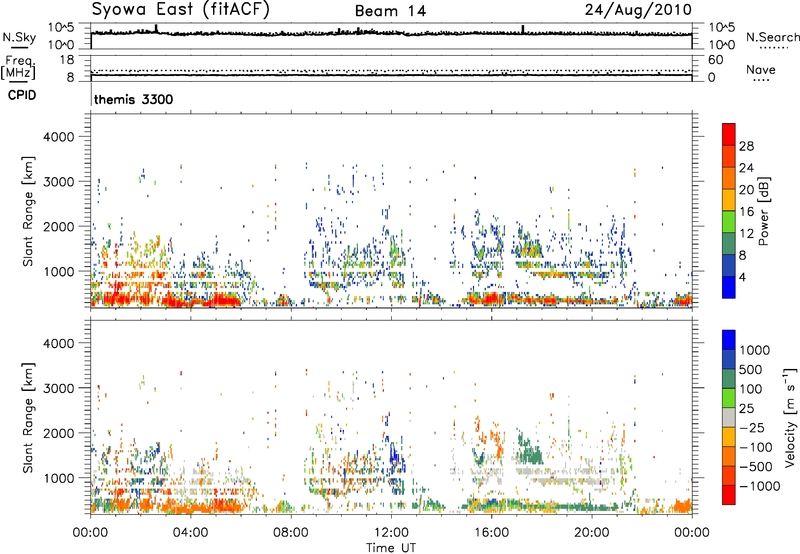Click the date '24/Aug/2010'

click(x=638, y=10)
